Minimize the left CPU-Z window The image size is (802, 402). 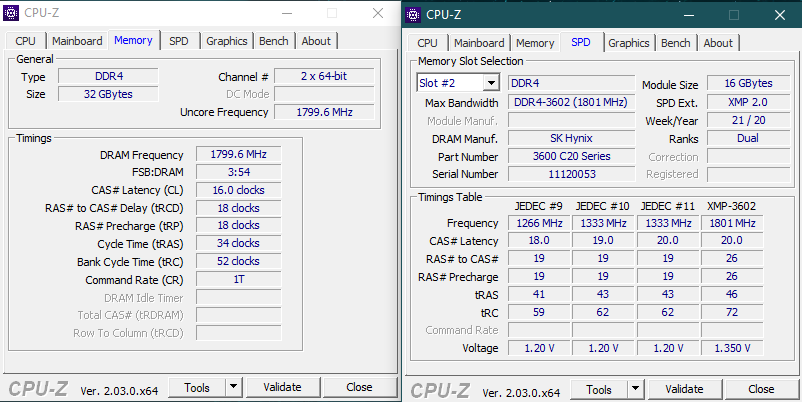click(287, 13)
